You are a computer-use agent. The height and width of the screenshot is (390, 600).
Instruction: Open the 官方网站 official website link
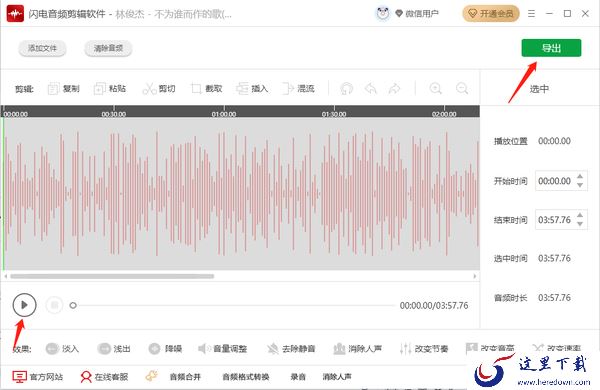38,377
